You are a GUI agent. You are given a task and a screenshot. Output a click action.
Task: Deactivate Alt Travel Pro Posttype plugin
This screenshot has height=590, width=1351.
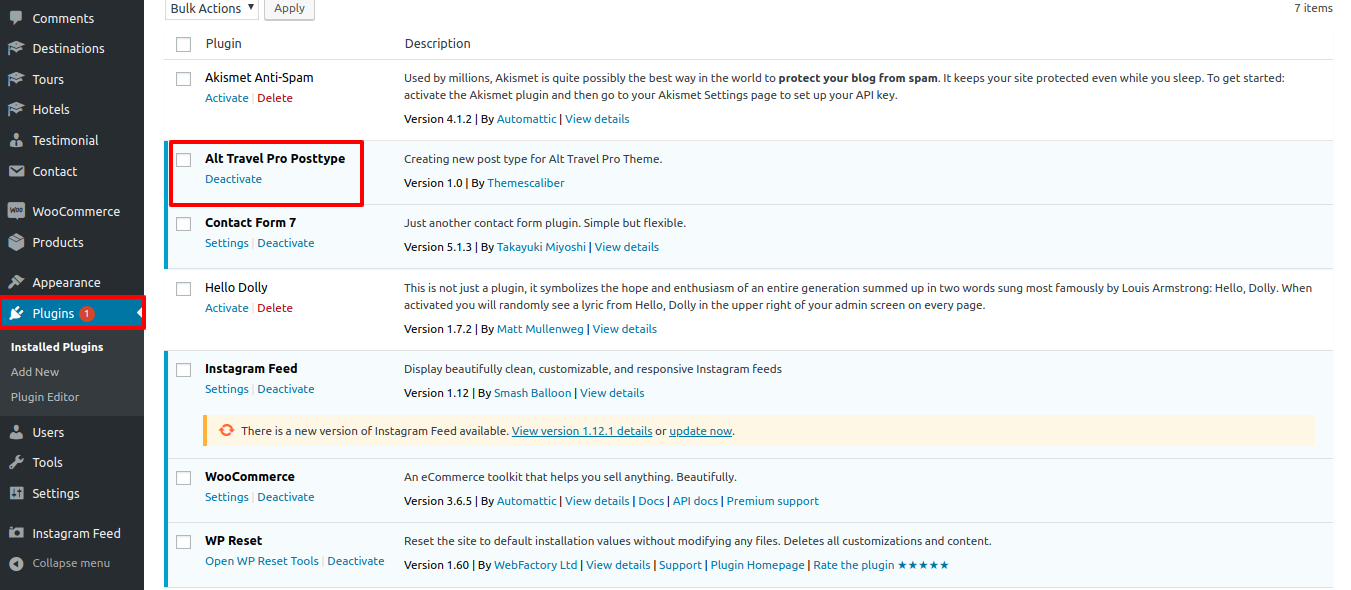(233, 179)
